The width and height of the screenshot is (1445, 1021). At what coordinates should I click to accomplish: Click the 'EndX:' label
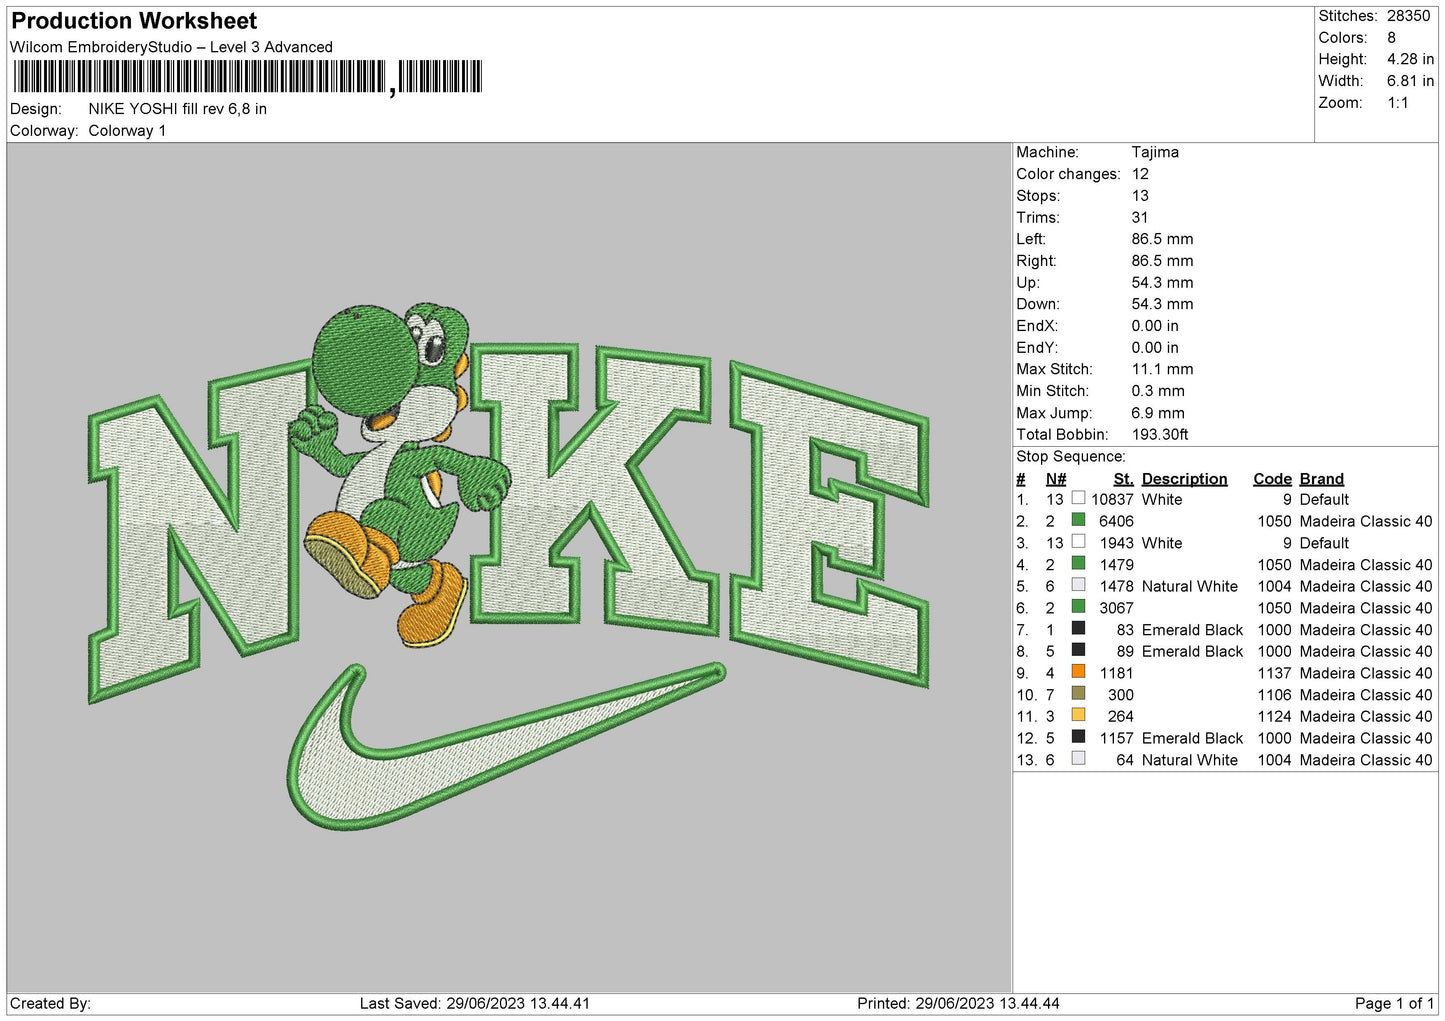tap(1037, 326)
